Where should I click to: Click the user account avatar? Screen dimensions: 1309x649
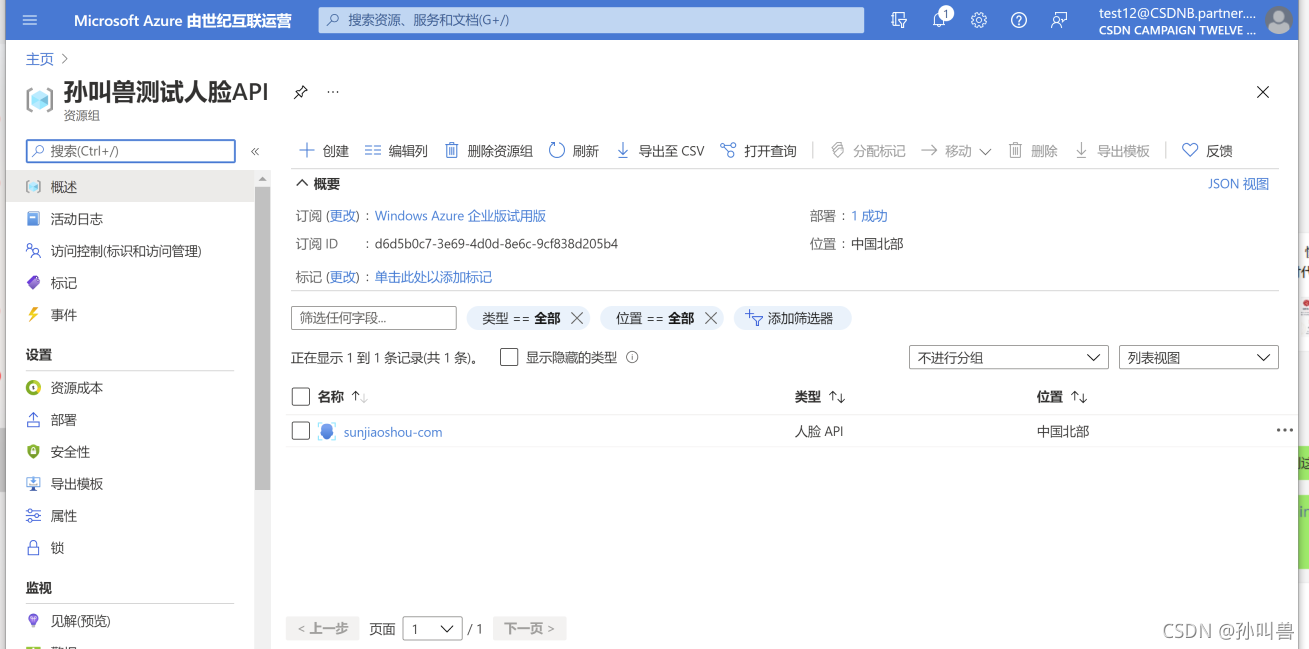[1278, 20]
